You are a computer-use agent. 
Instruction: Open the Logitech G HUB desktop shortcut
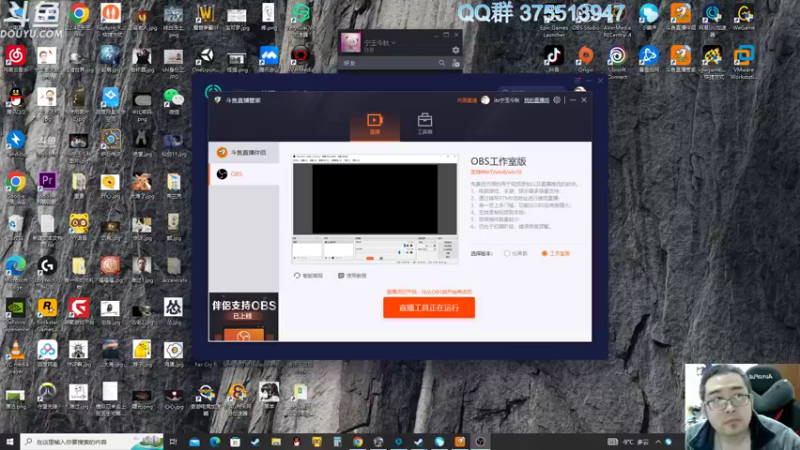[47, 271]
